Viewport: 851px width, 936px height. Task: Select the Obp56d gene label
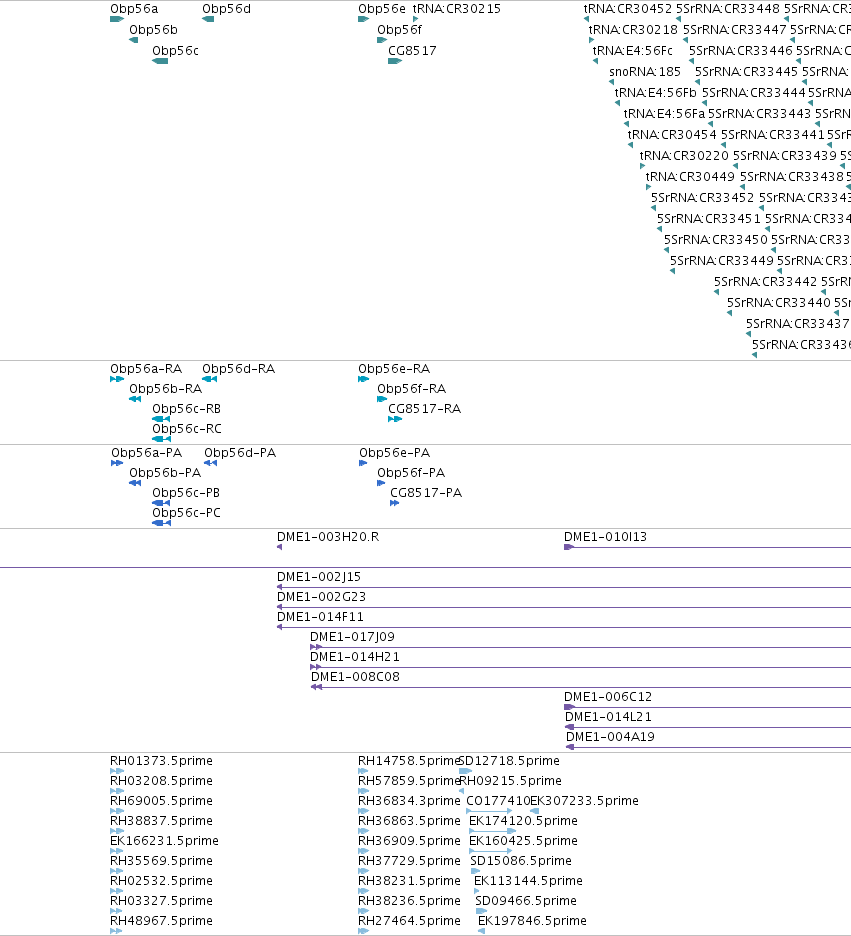tap(226, 9)
